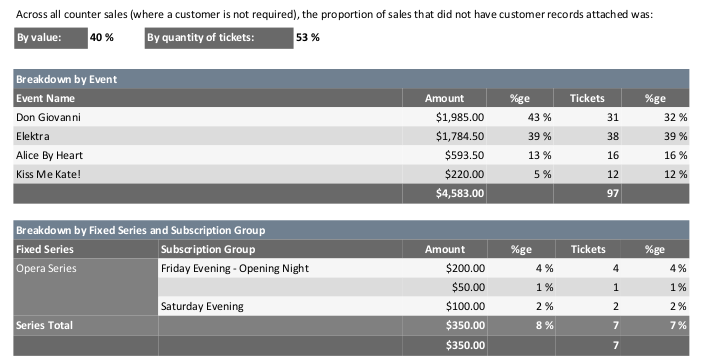Select the By value label box
Image resolution: width=702 pixels, height=362 pixels.
pos(51,38)
